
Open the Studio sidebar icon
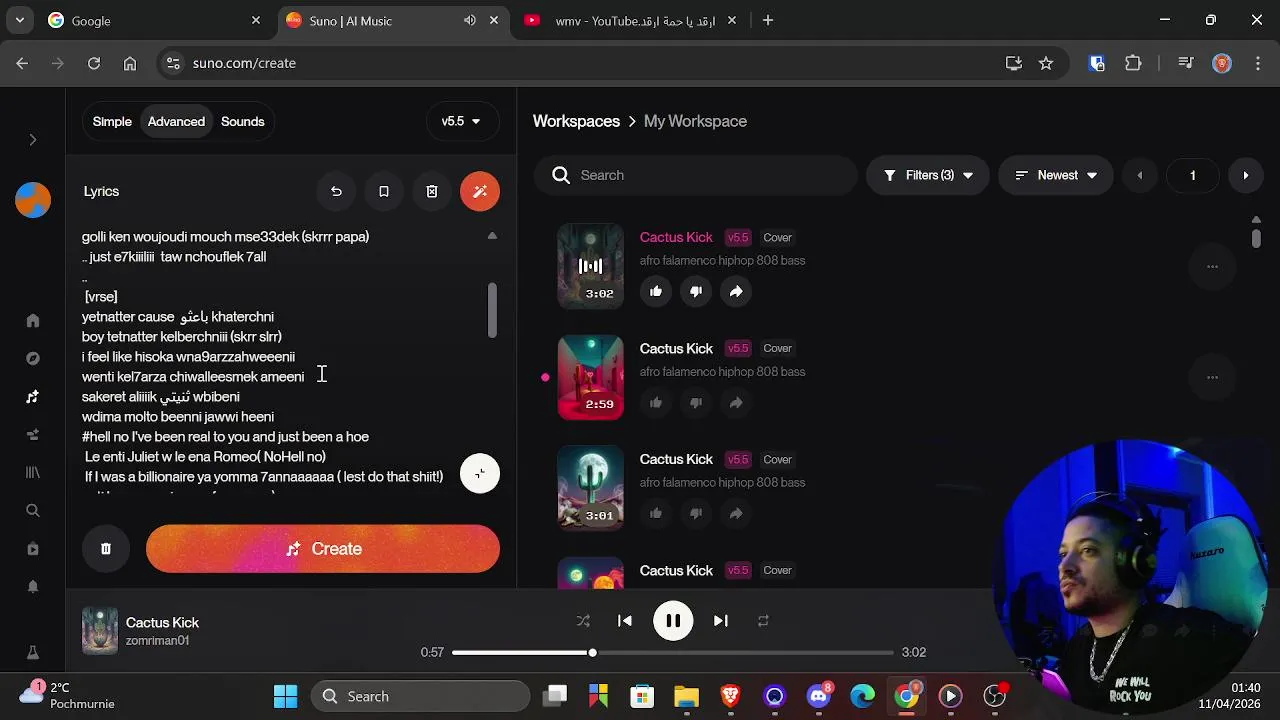[33, 435]
